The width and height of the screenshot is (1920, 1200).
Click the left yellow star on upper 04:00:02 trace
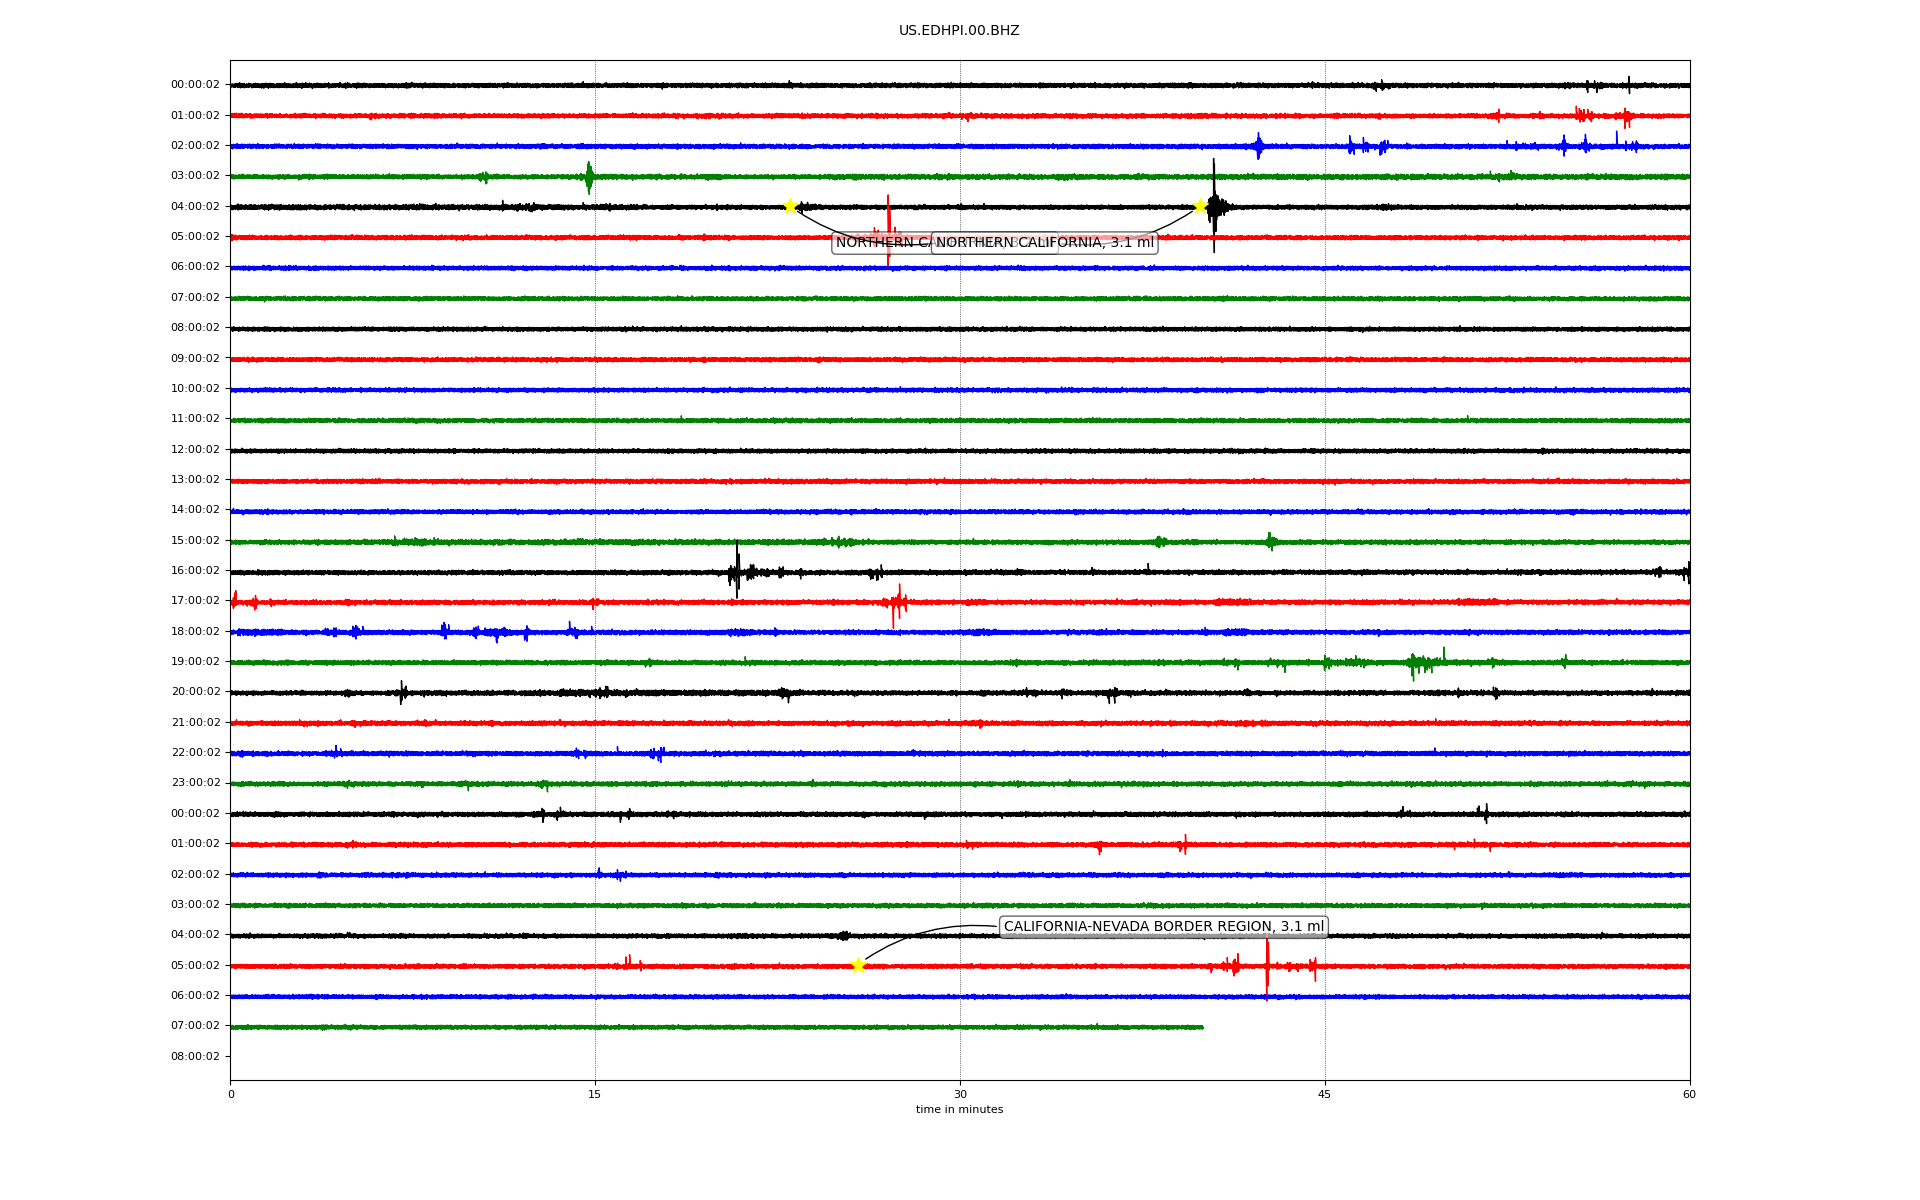[790, 206]
